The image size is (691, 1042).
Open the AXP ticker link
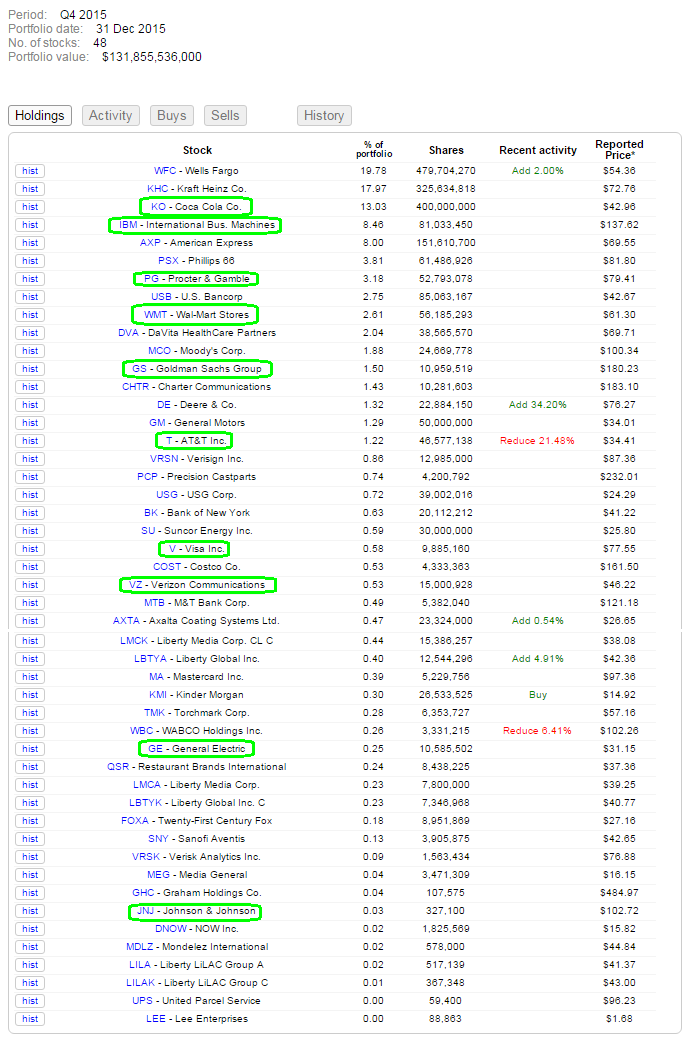(150, 243)
